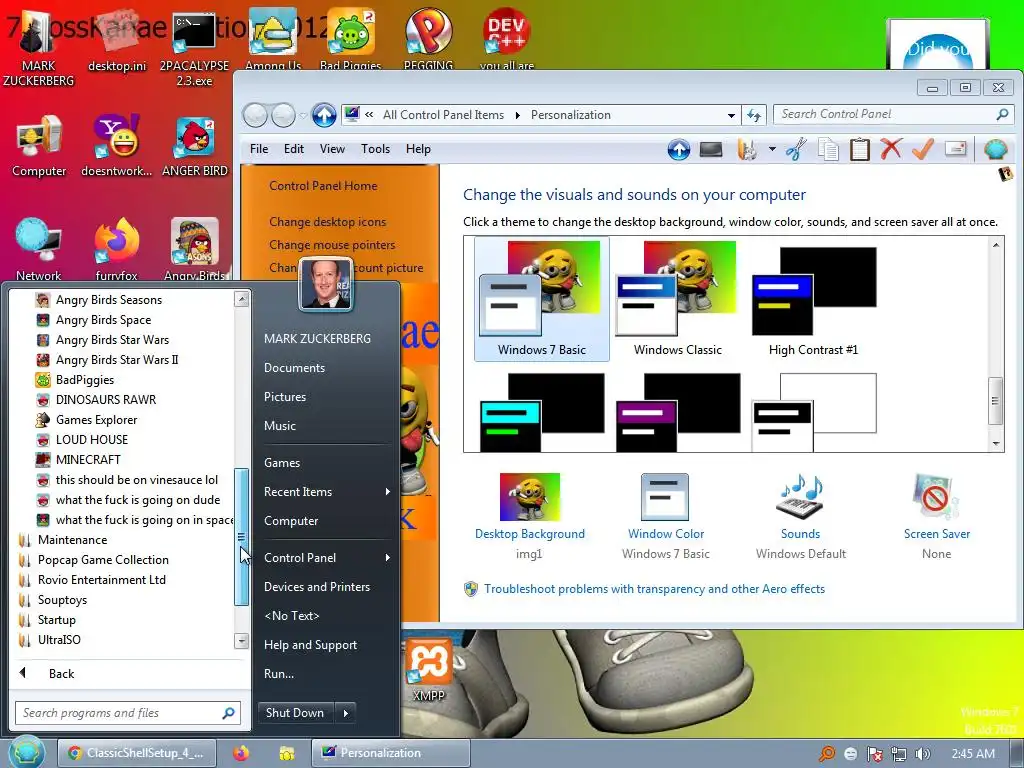
Task: Click the Copy pages toolbar icon
Action: point(828,150)
